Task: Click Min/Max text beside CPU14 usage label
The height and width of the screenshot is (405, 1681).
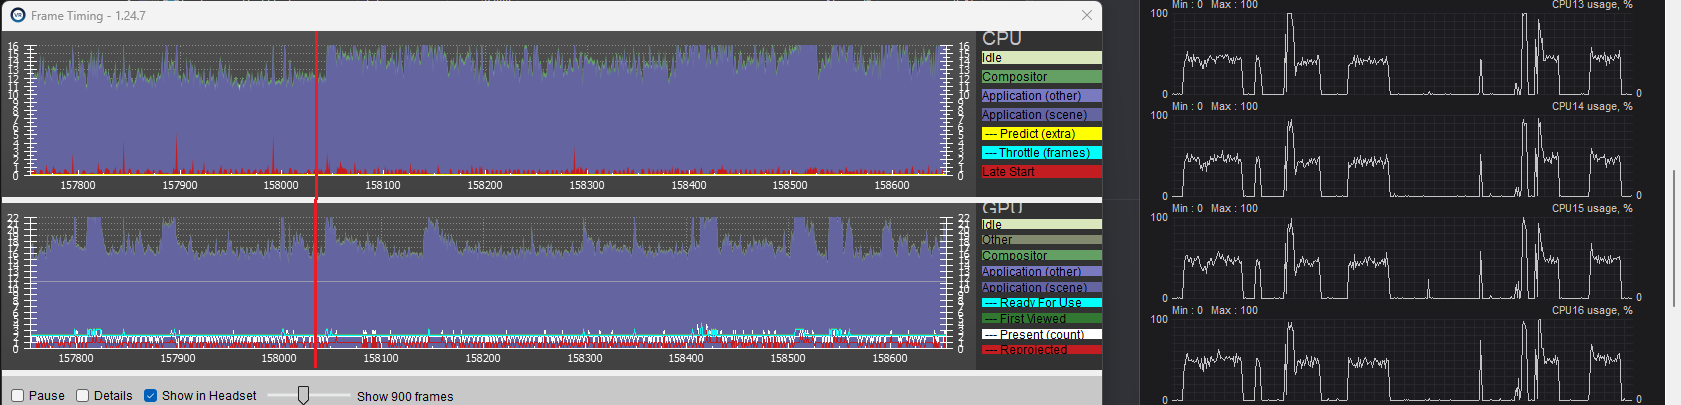Action: click(x=1215, y=106)
